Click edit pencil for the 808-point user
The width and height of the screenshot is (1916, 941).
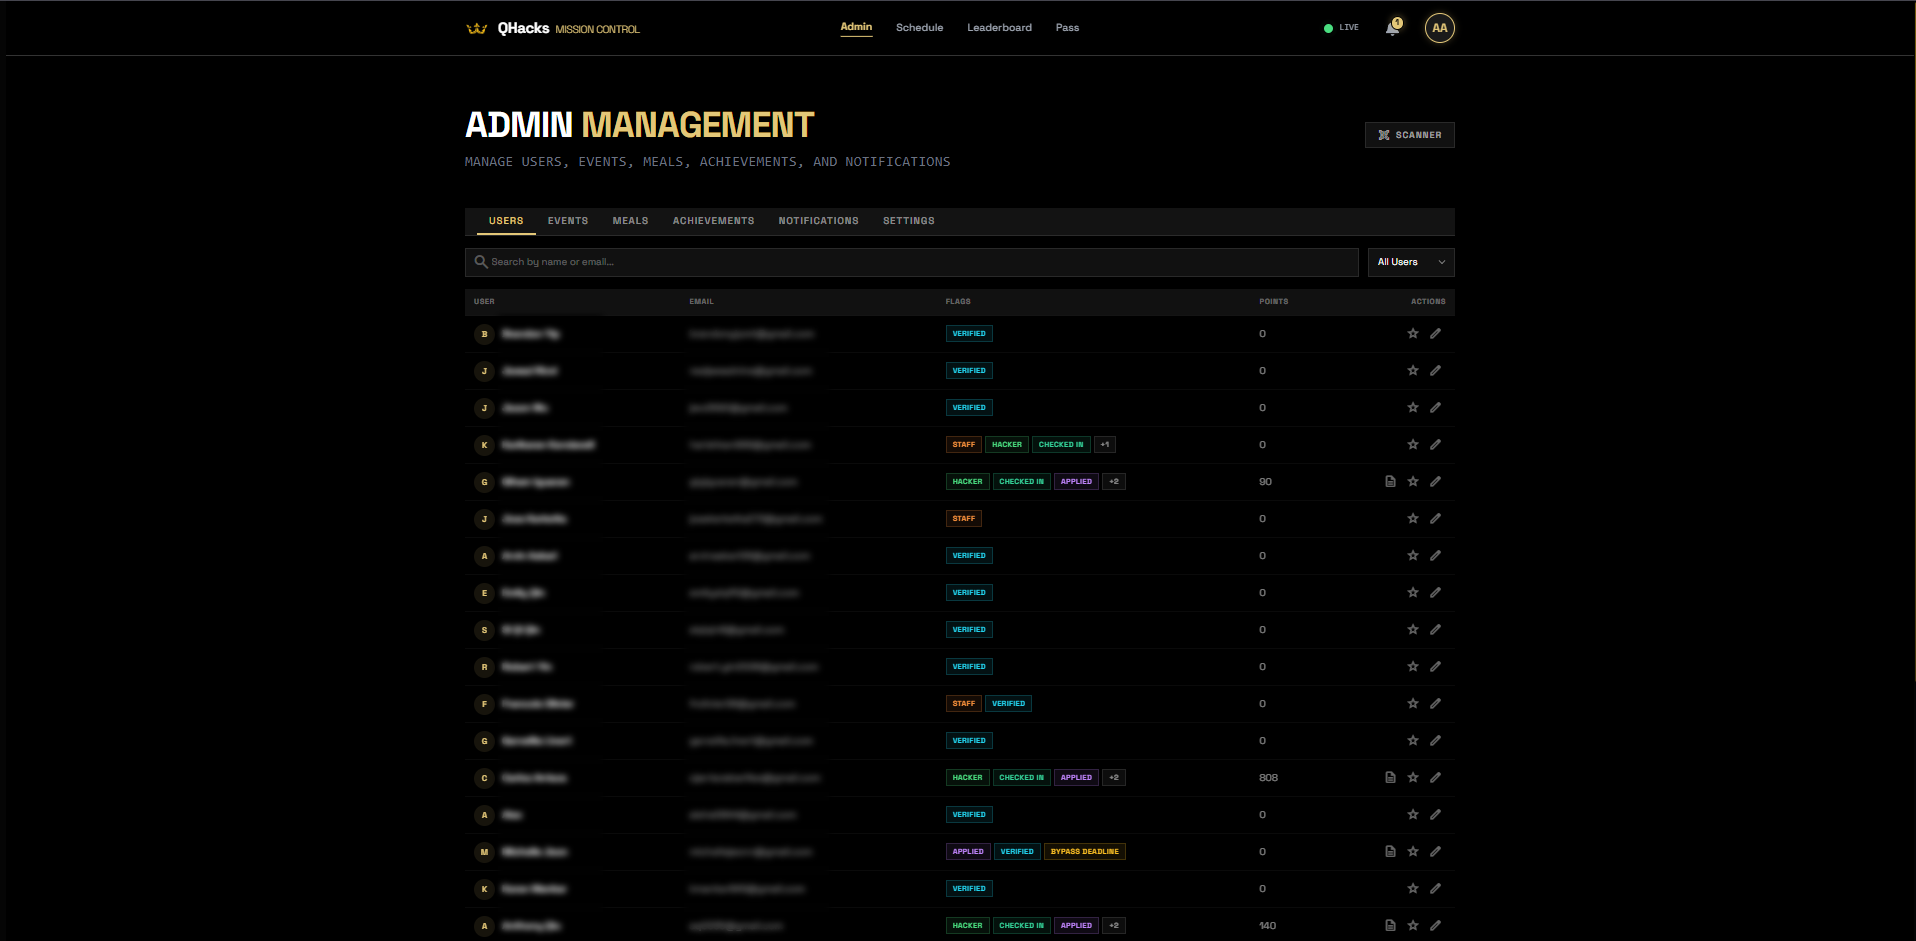click(1435, 778)
